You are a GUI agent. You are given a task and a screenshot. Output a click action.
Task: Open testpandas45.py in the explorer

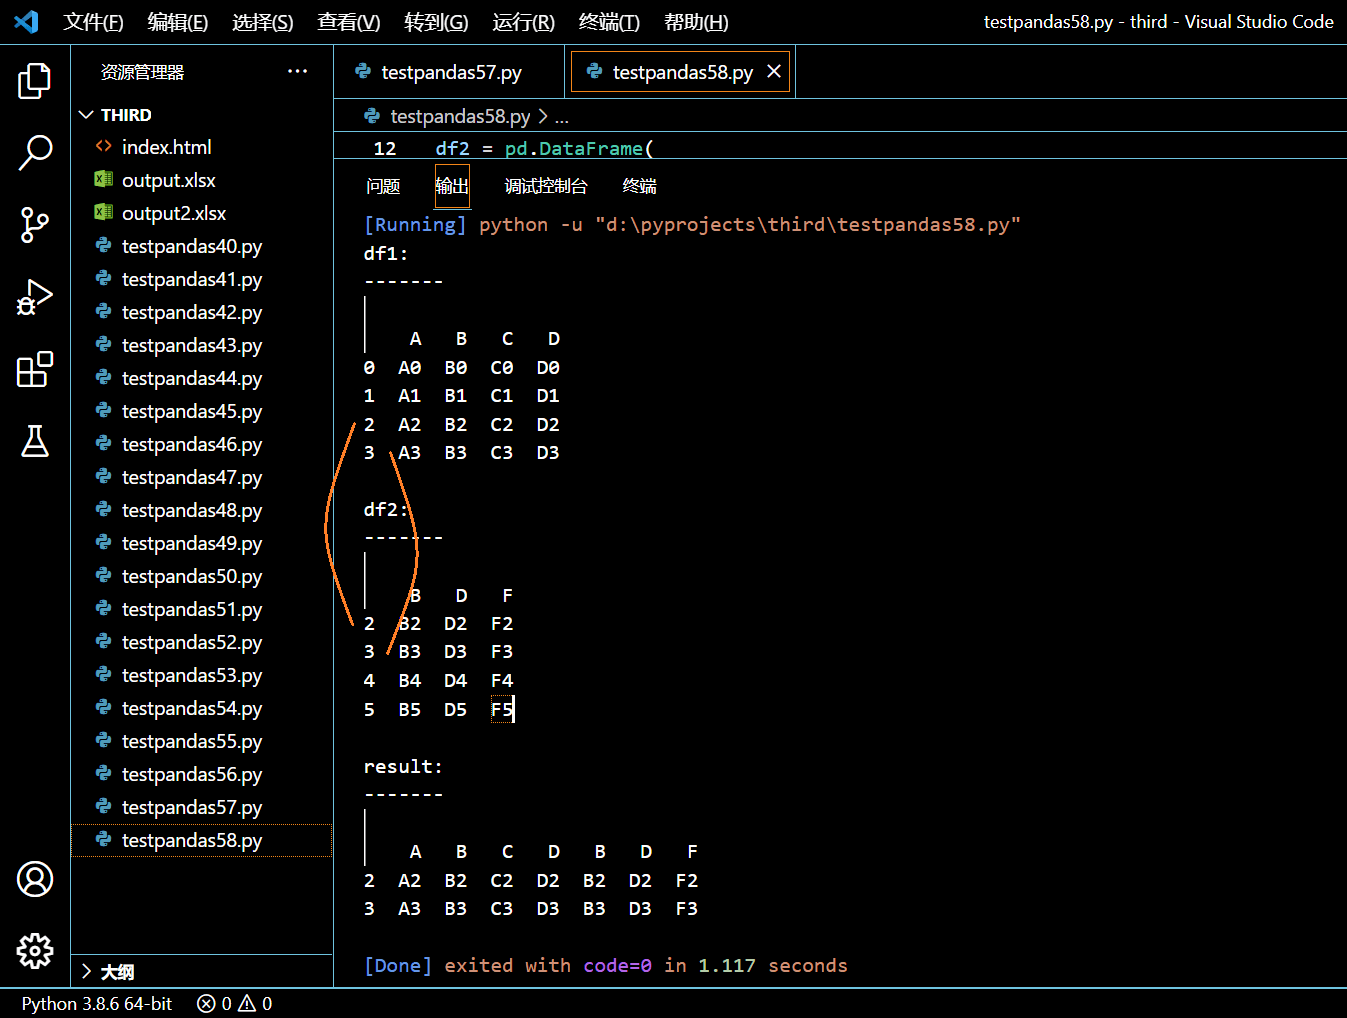click(x=202, y=411)
